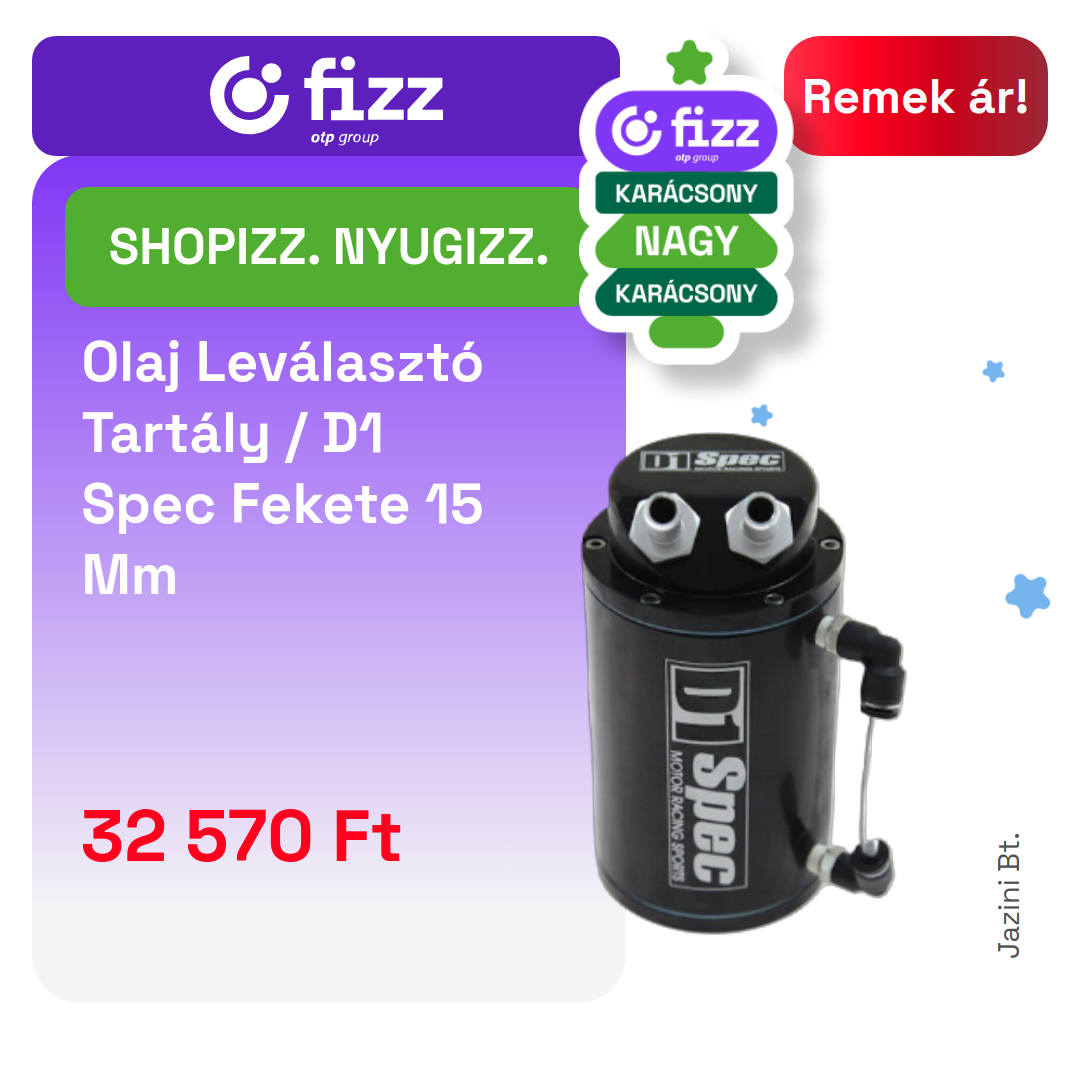Screen dimensions: 1080x1080
Task: Open the Olaj Leválasztó Tartály product title
Action: 282,468
